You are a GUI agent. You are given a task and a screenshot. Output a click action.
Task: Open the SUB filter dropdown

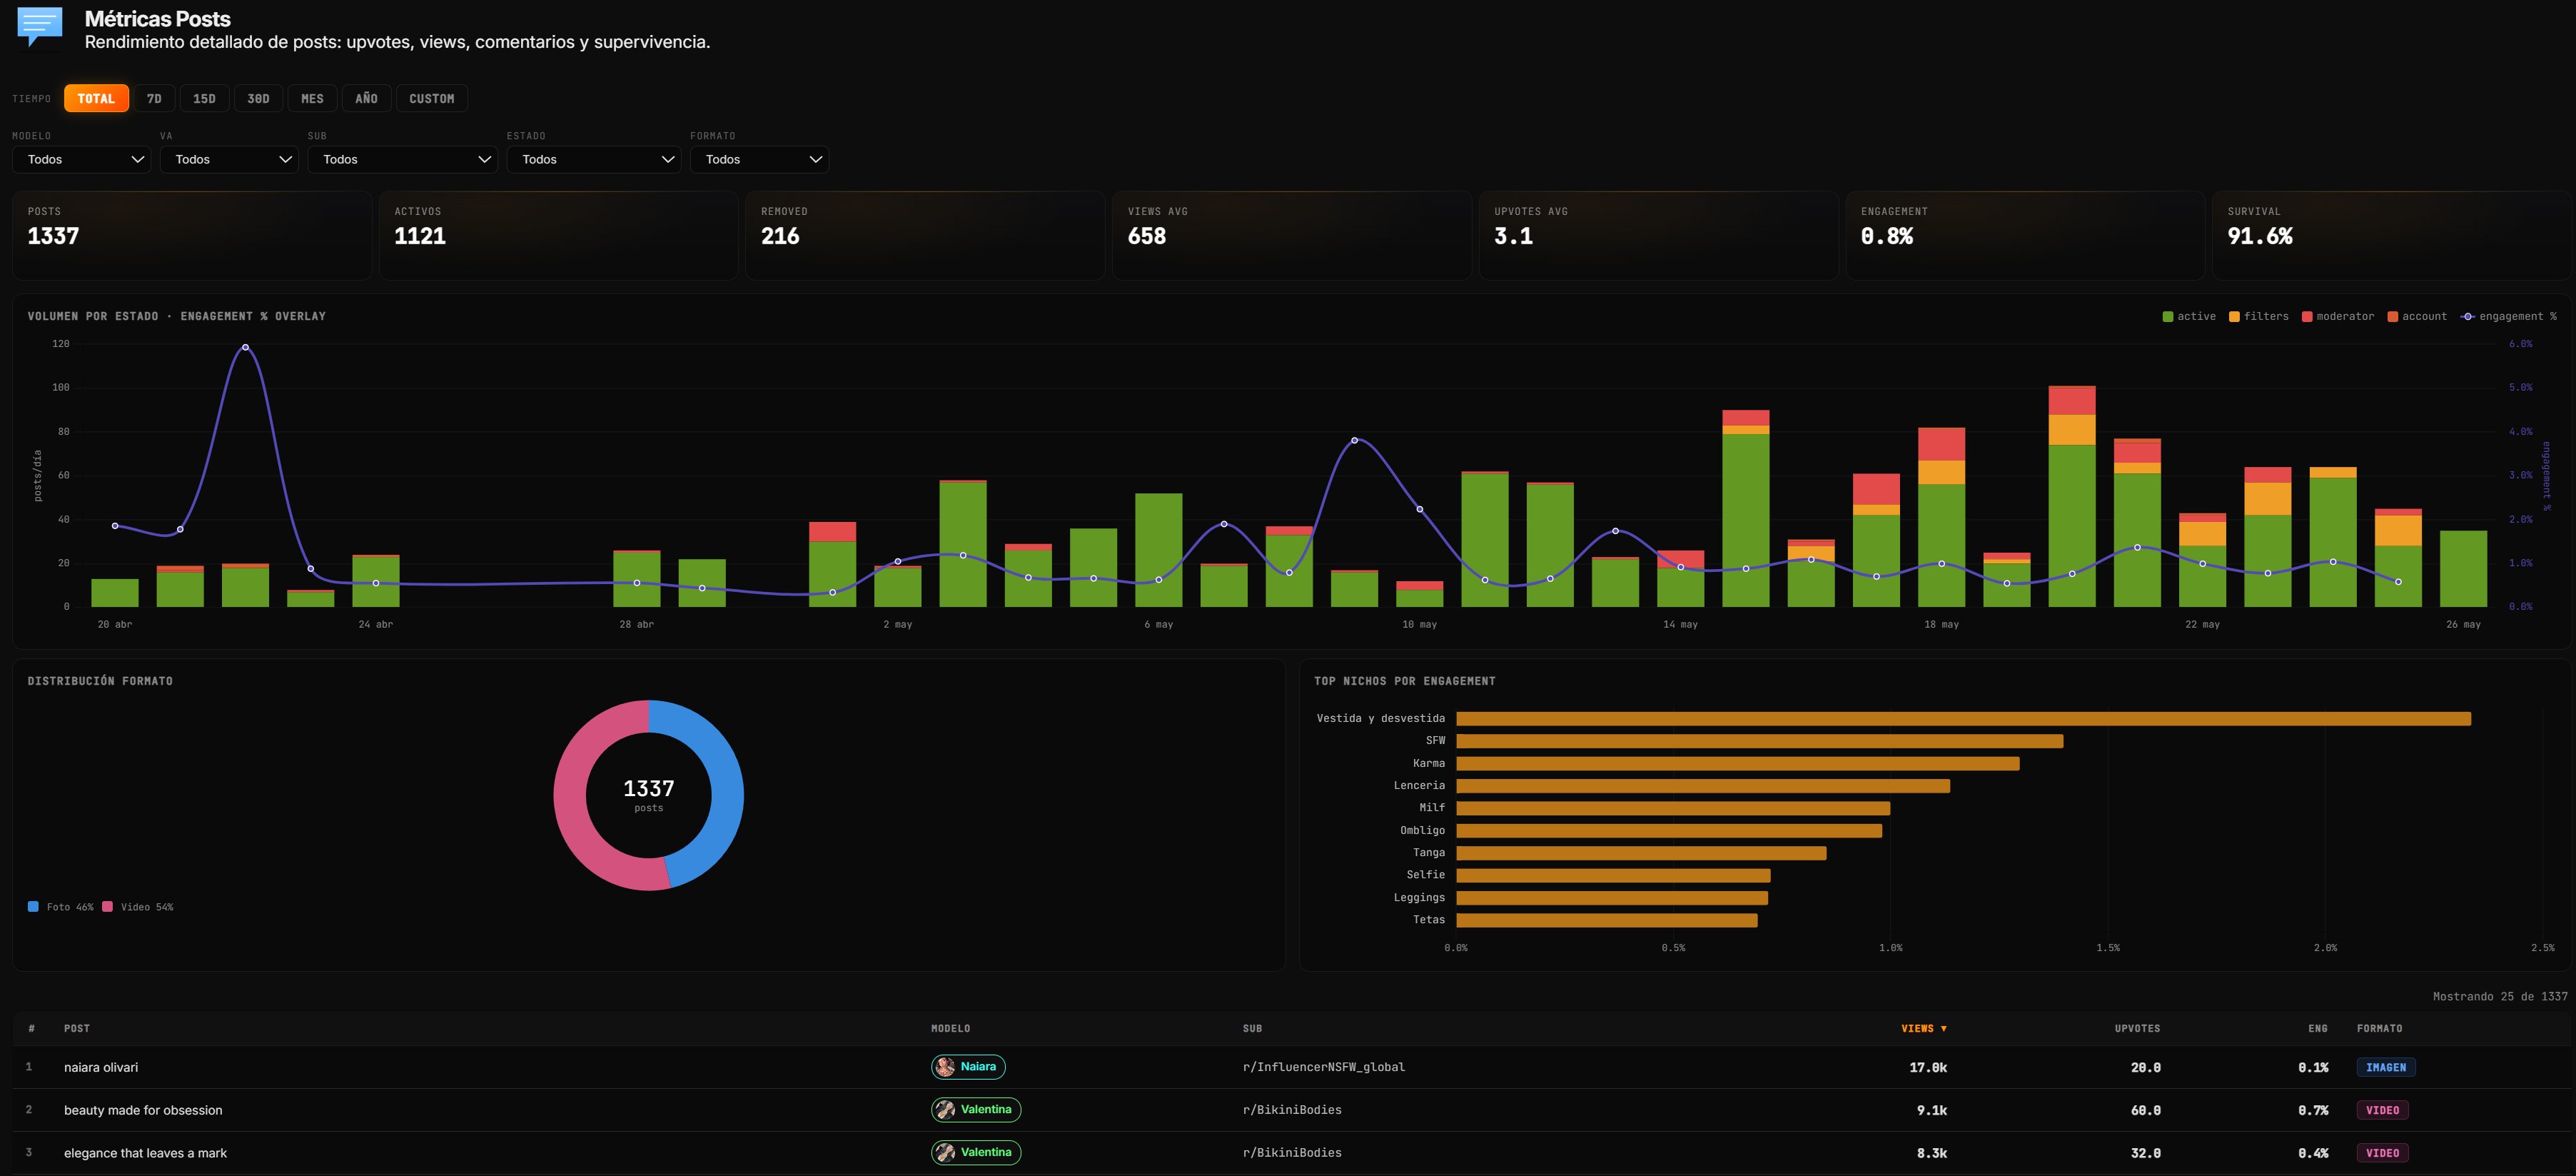pos(402,159)
